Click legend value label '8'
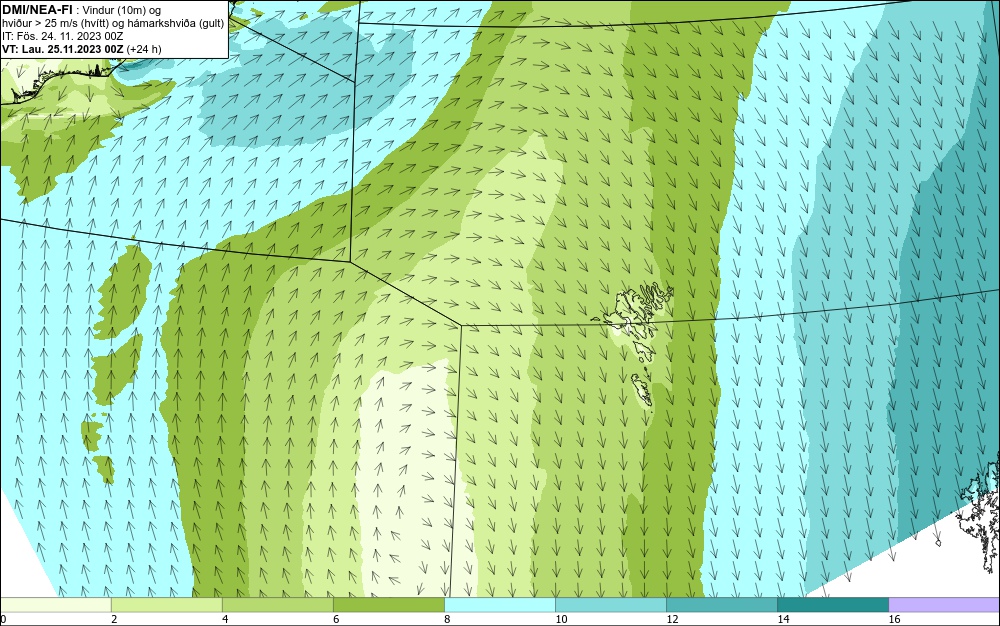This screenshot has height=626, width=1000. [x=447, y=619]
